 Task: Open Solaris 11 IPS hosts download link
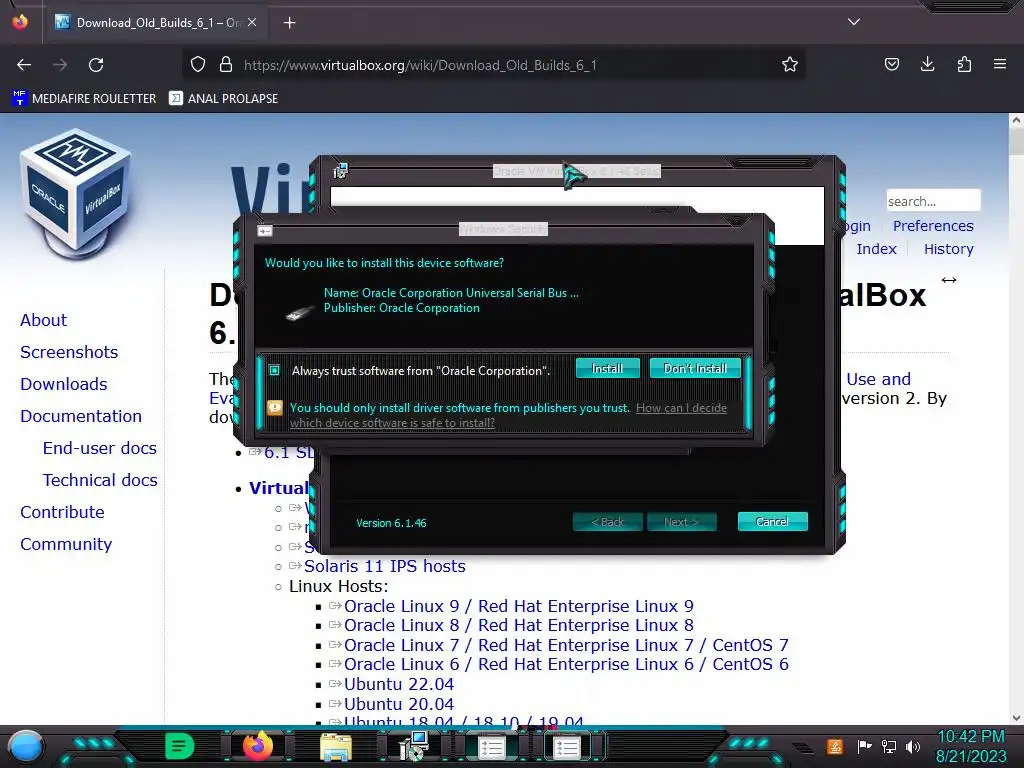(x=385, y=566)
